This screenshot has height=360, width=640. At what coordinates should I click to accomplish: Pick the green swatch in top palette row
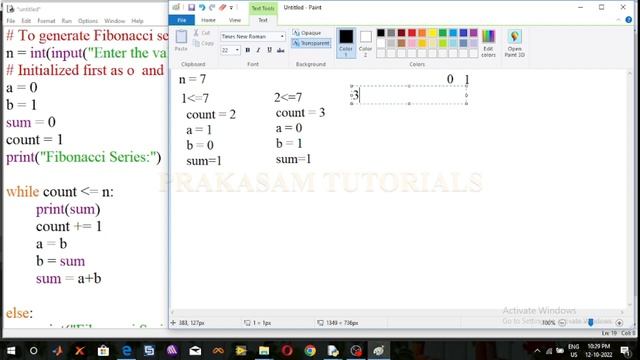point(443,33)
